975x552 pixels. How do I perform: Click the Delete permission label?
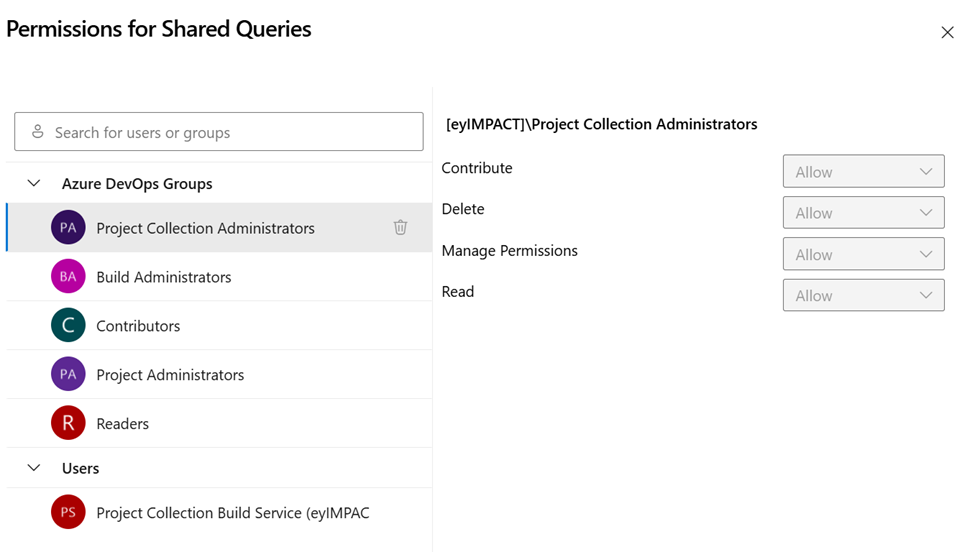463,209
